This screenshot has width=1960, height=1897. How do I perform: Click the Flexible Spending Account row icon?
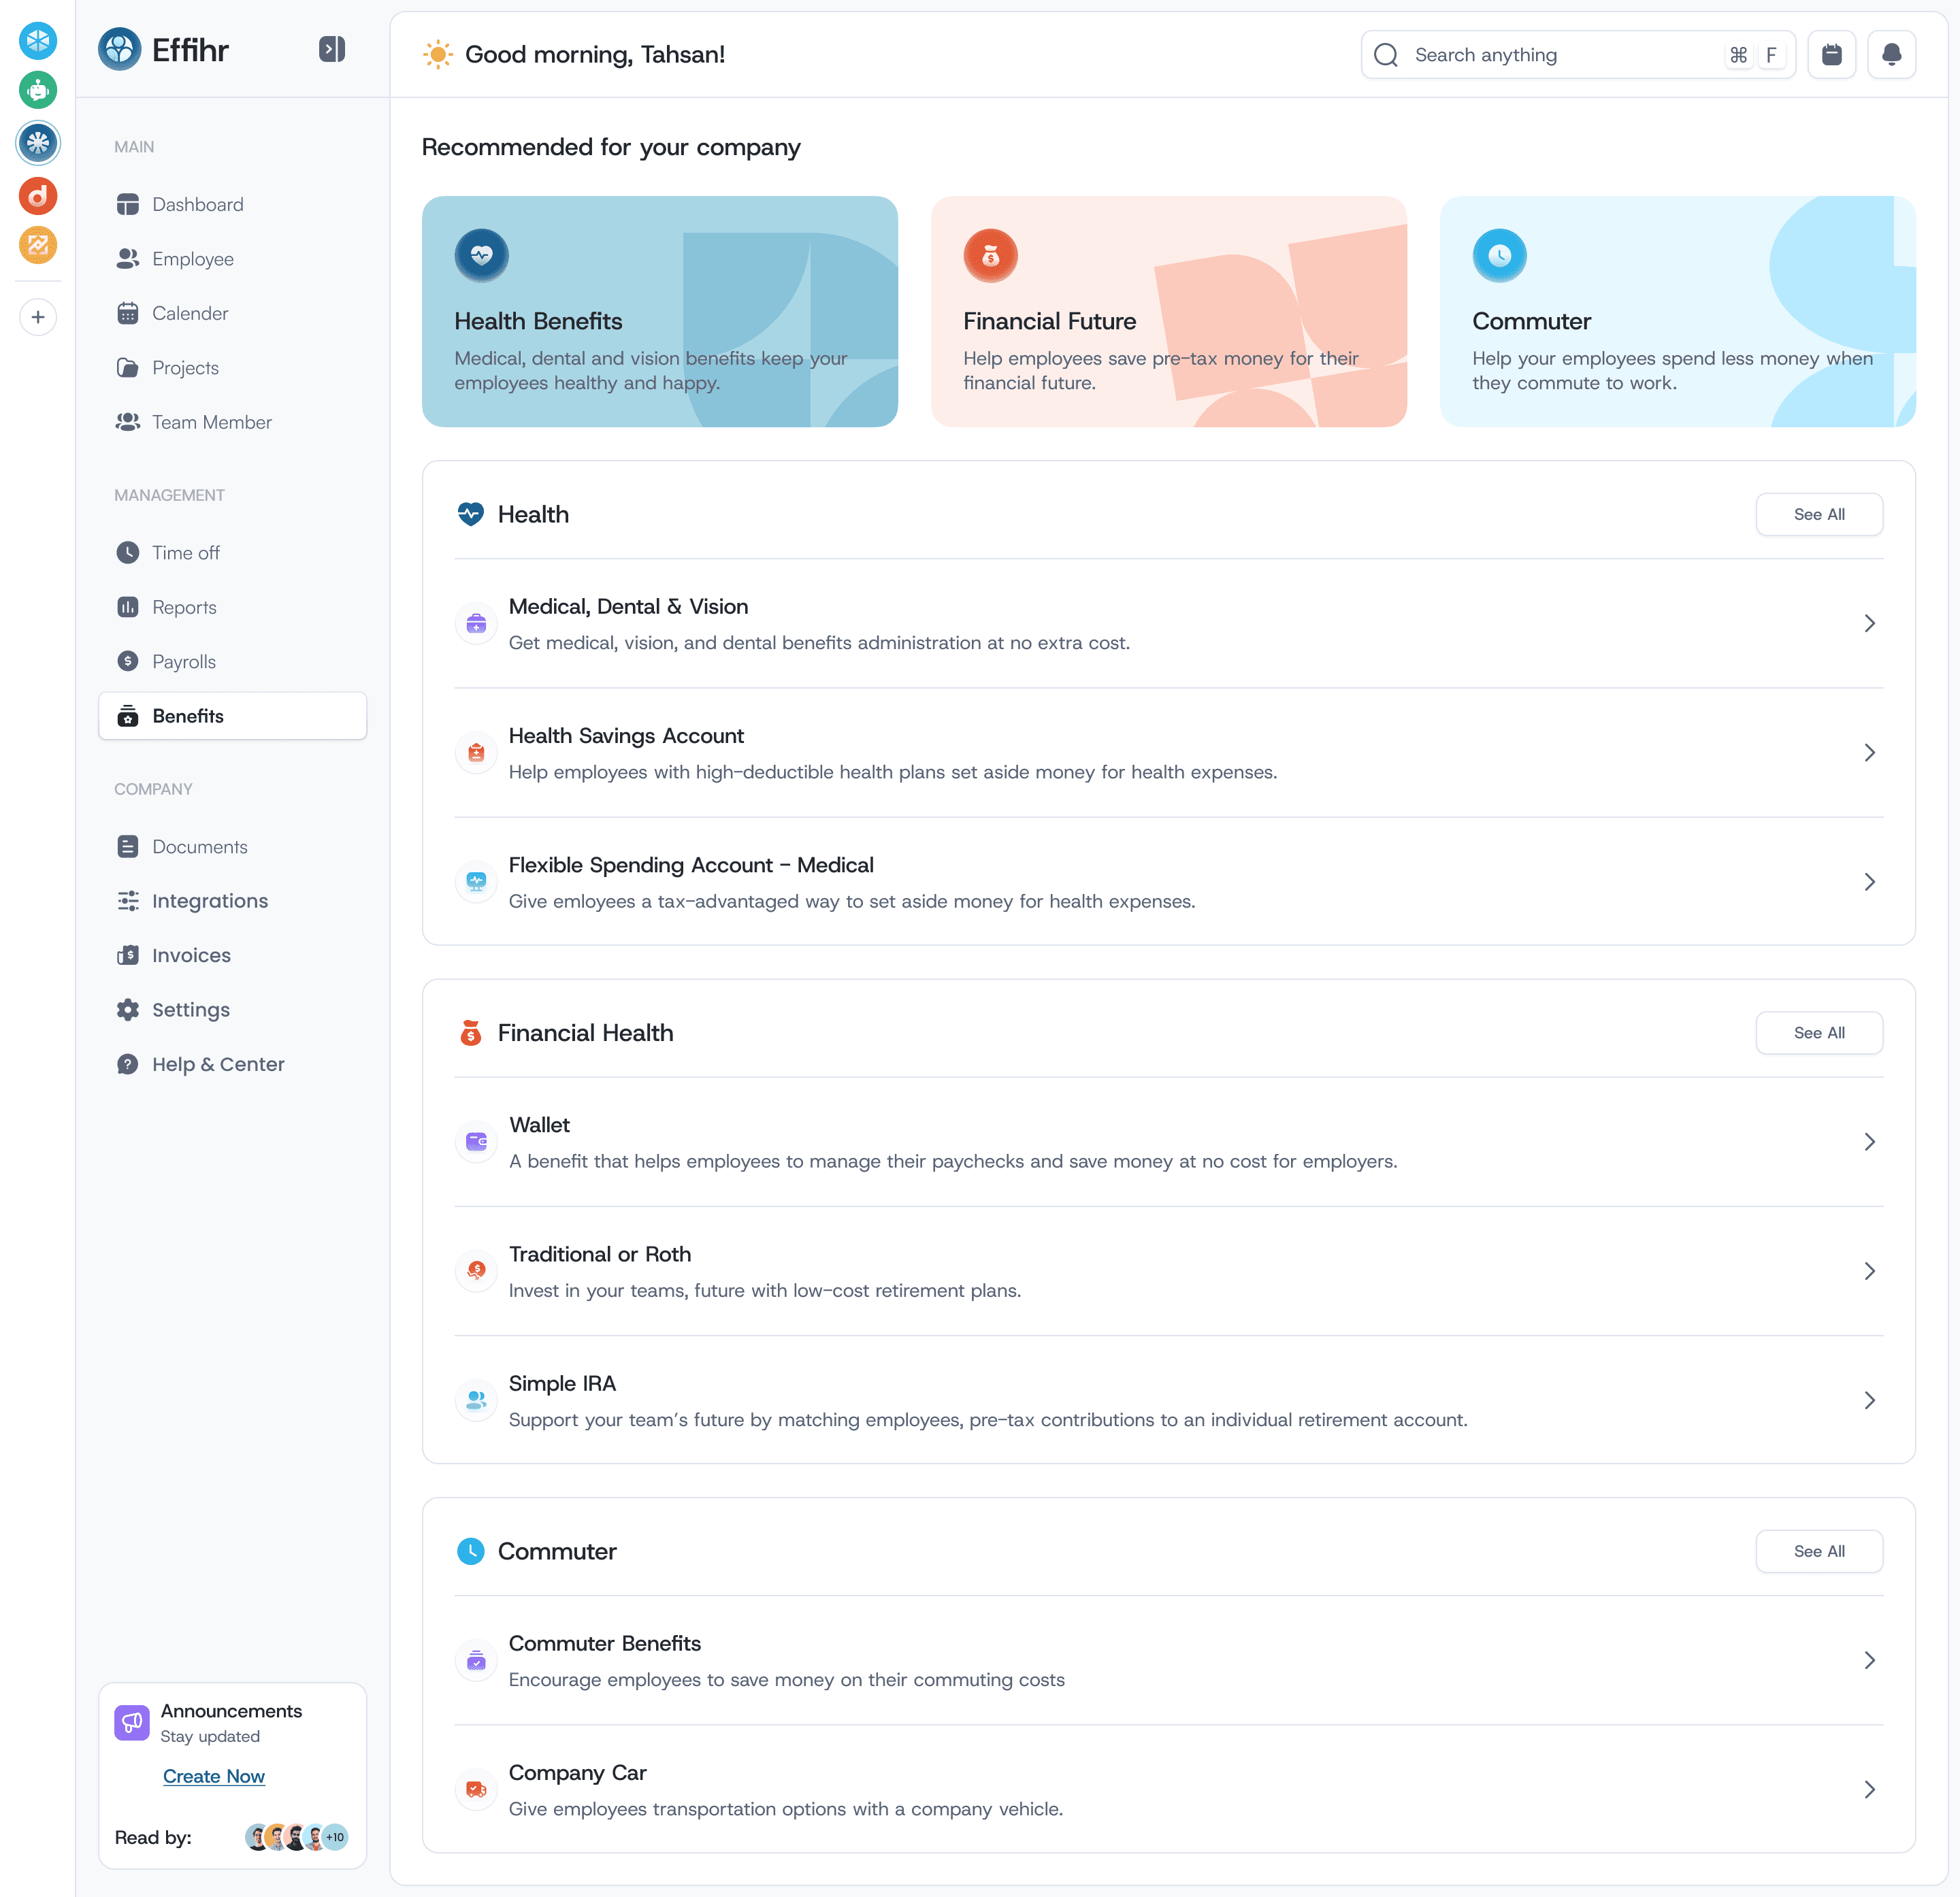pyautogui.click(x=476, y=882)
